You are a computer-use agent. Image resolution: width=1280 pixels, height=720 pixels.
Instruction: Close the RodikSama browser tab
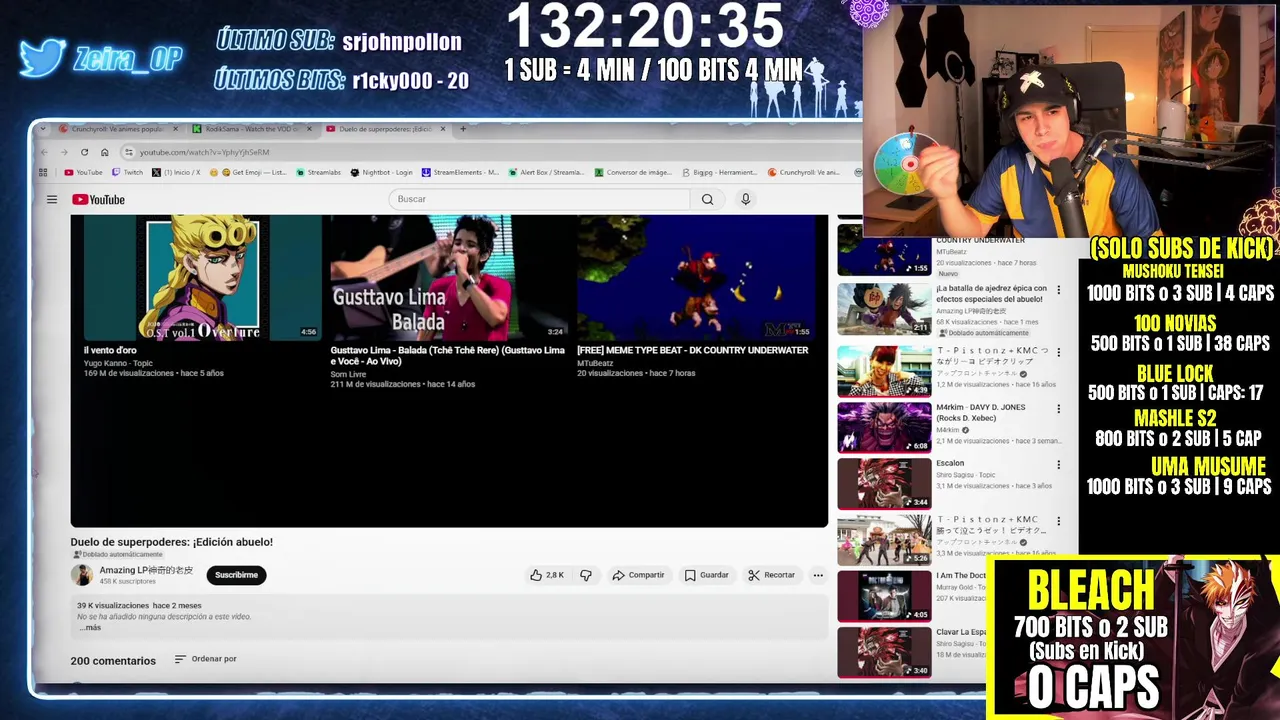[x=309, y=129]
